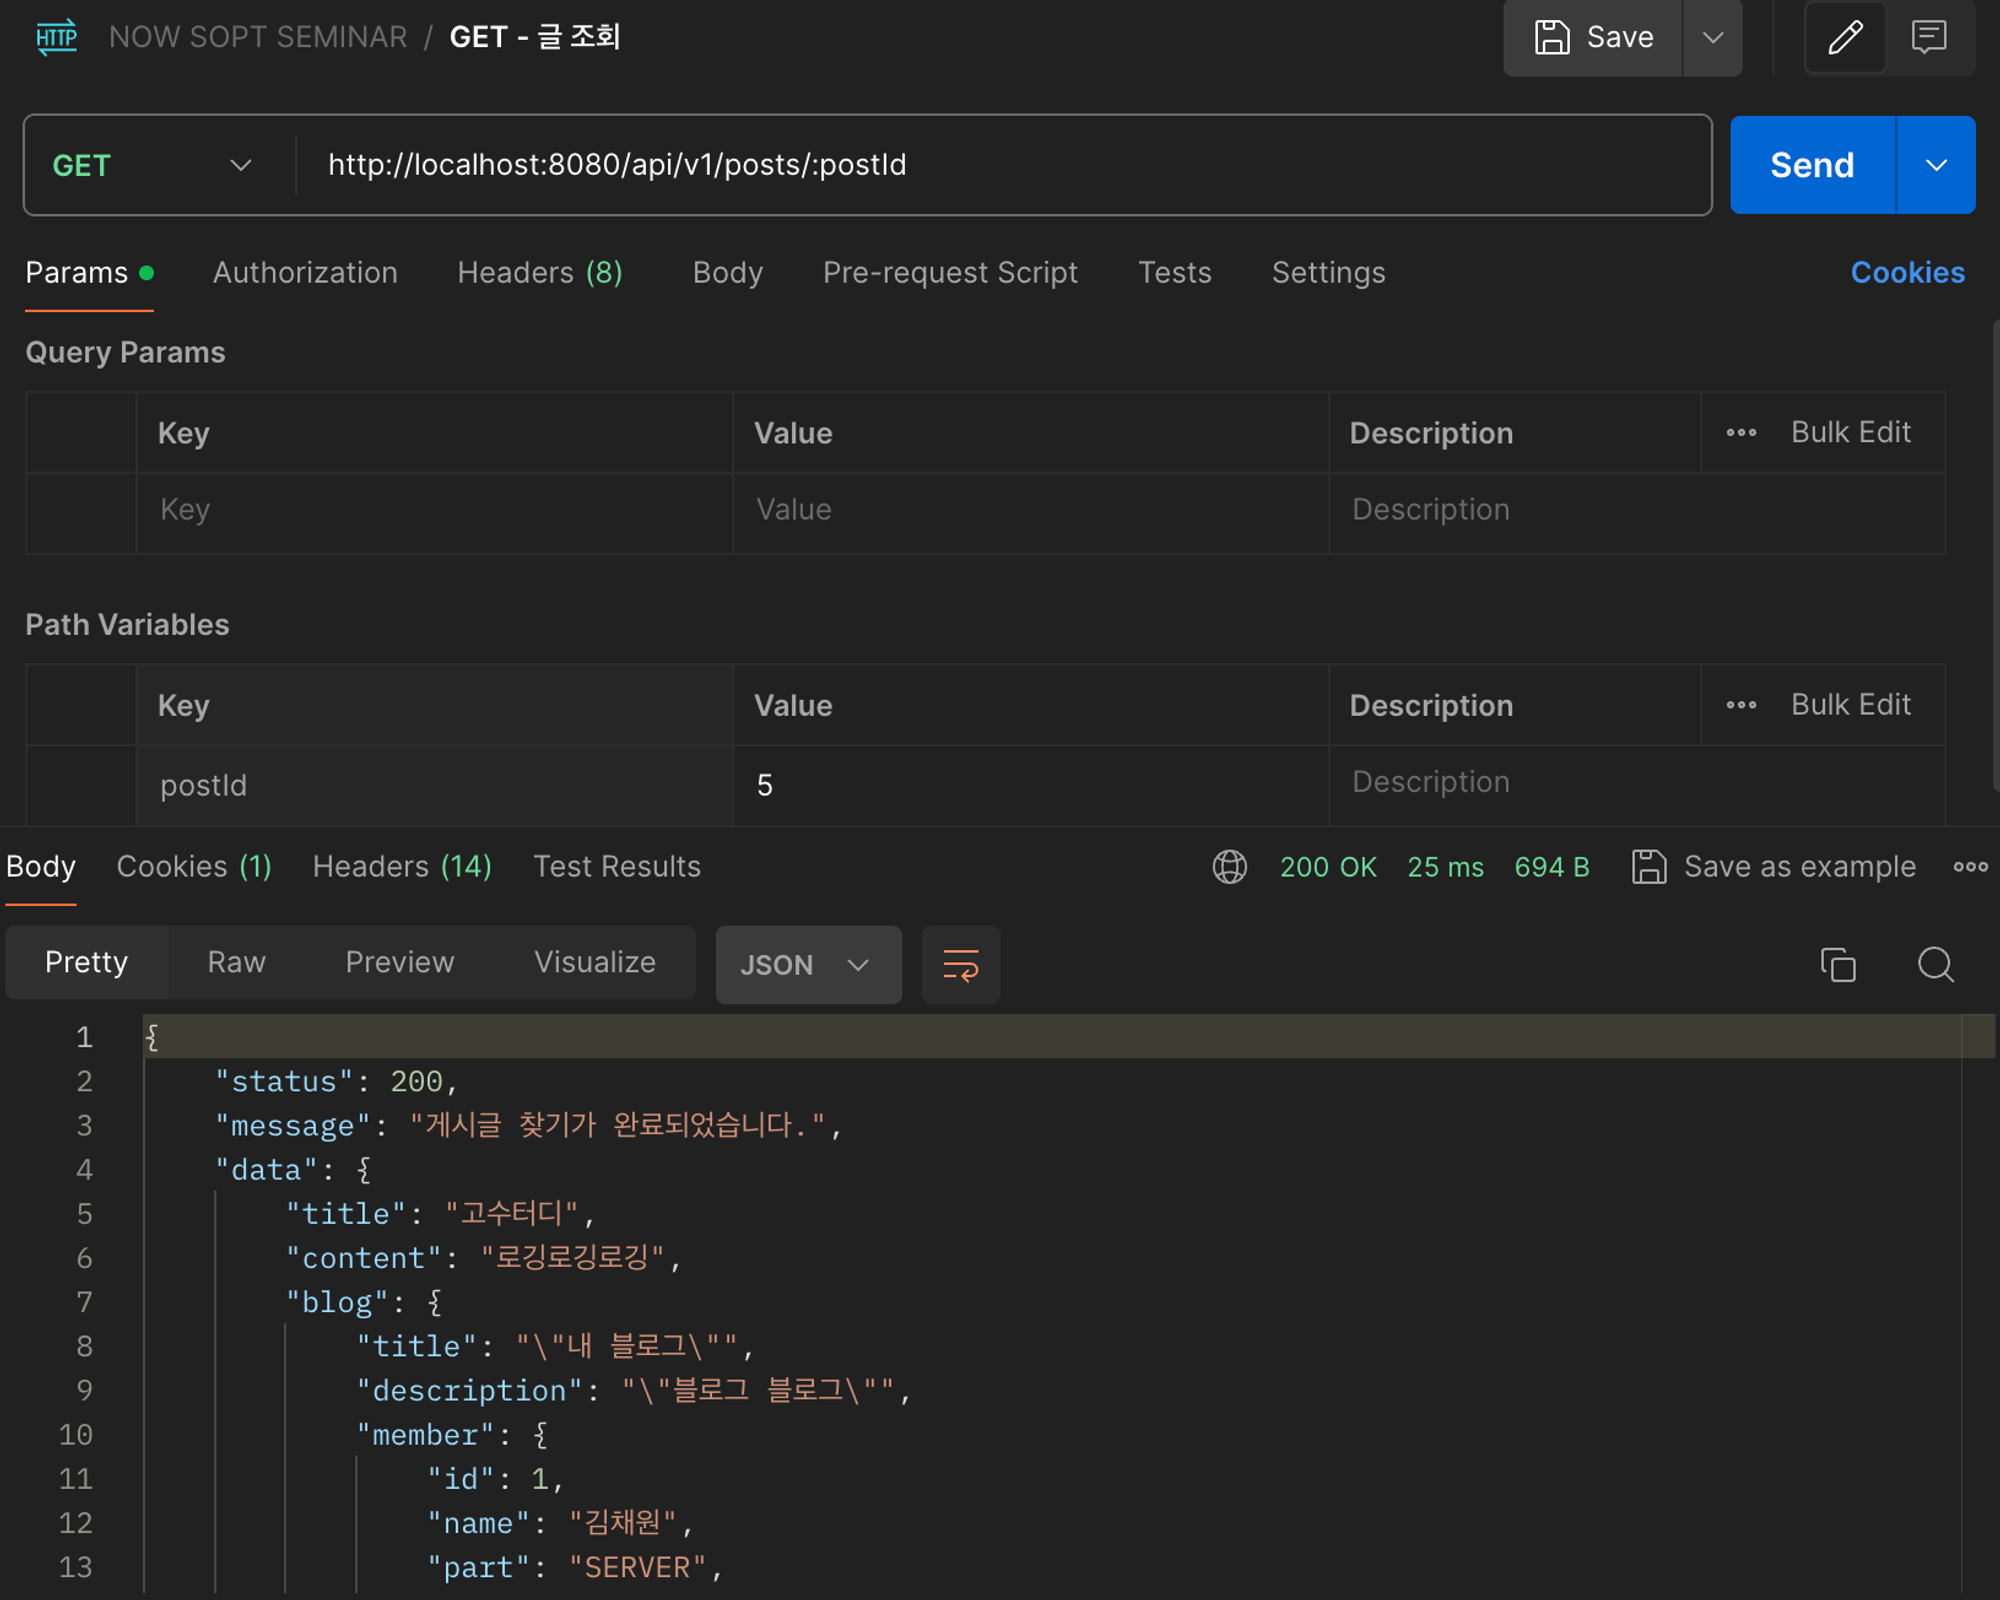The width and height of the screenshot is (2000, 1600).
Task: Open response more options (three dots)
Action: pos(1970,866)
